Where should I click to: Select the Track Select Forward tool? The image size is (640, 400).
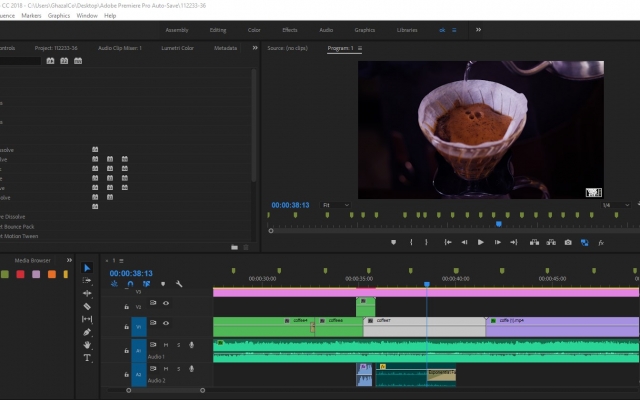coord(87,280)
